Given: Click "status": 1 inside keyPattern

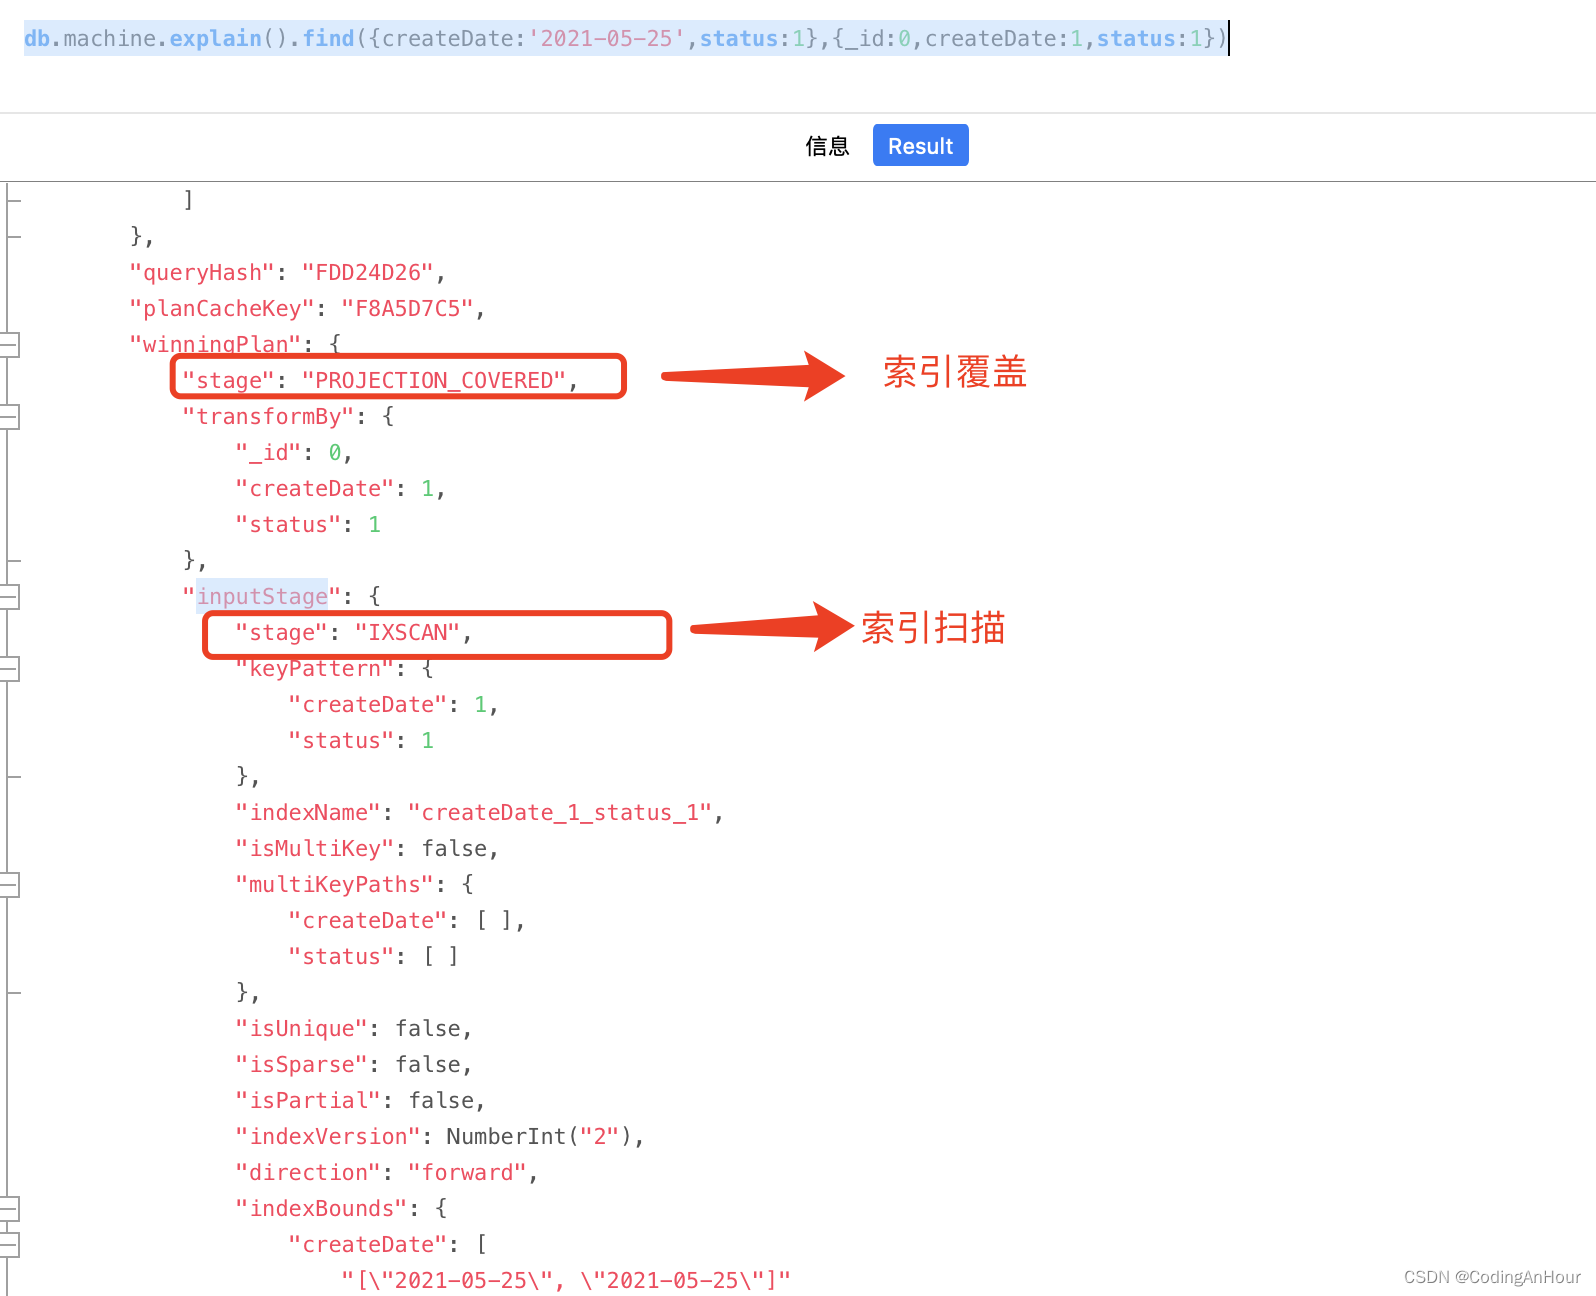Looking at the screenshot, I should click(361, 740).
